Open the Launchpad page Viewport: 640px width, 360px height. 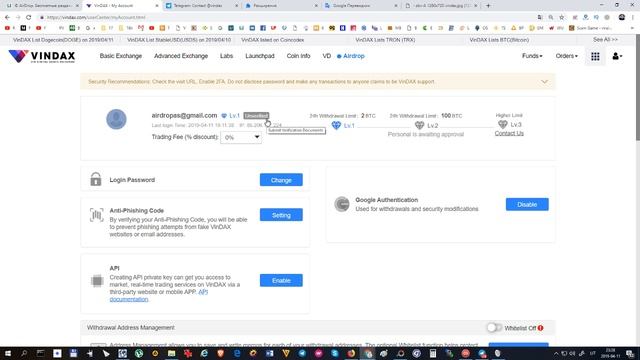260,56
